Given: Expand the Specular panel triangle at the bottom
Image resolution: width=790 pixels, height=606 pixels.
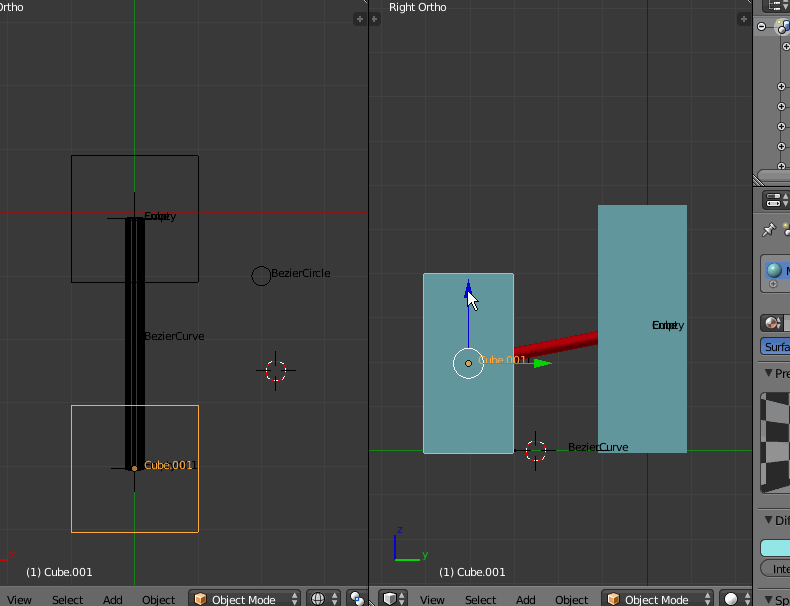Looking at the screenshot, I should (x=768, y=600).
